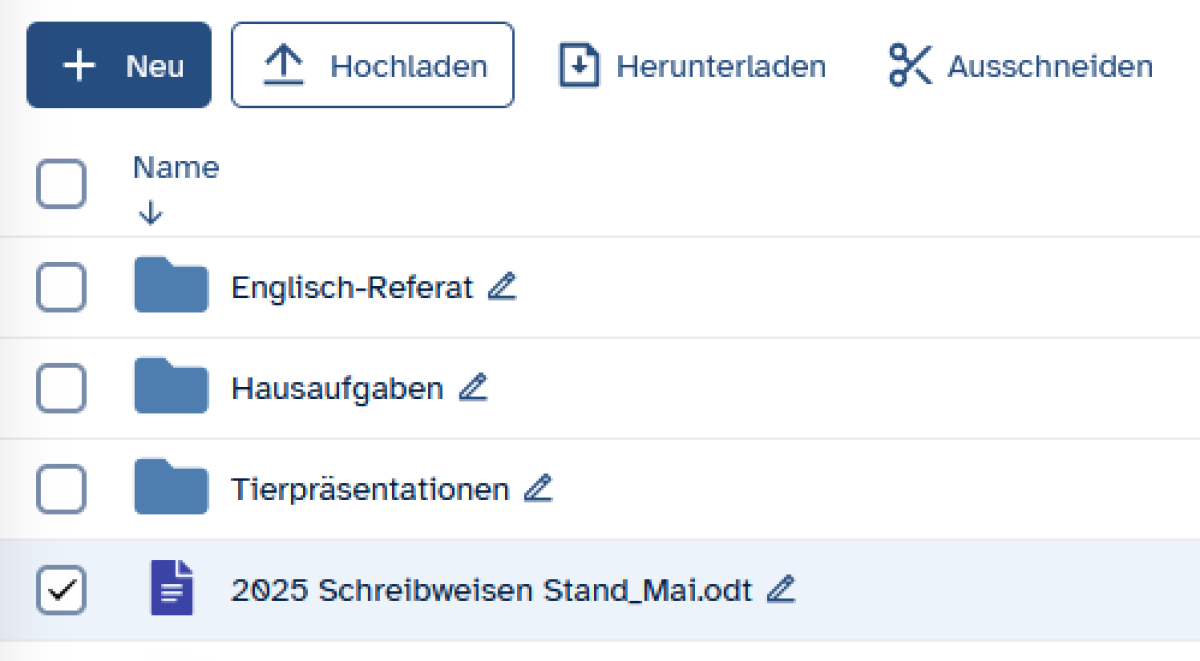Click the edit pencil for Tierpräsentationen
This screenshot has height=661, width=1200.
tap(538, 489)
